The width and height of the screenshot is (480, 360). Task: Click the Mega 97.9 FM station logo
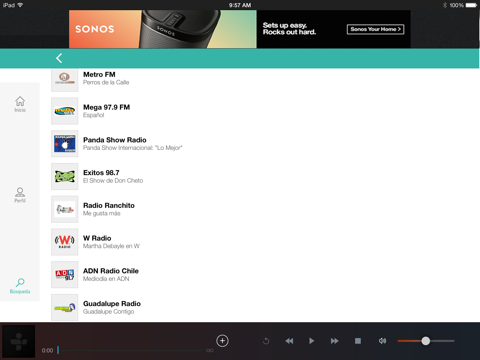click(65, 111)
